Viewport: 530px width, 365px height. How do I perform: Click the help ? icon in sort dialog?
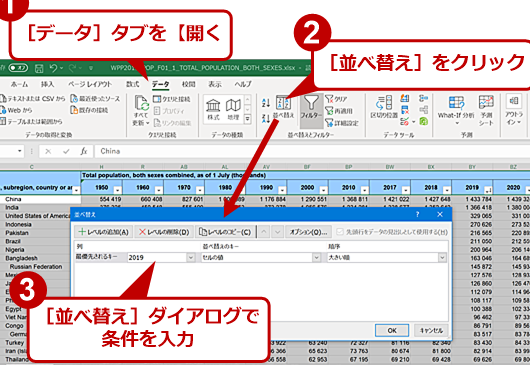coord(417,214)
